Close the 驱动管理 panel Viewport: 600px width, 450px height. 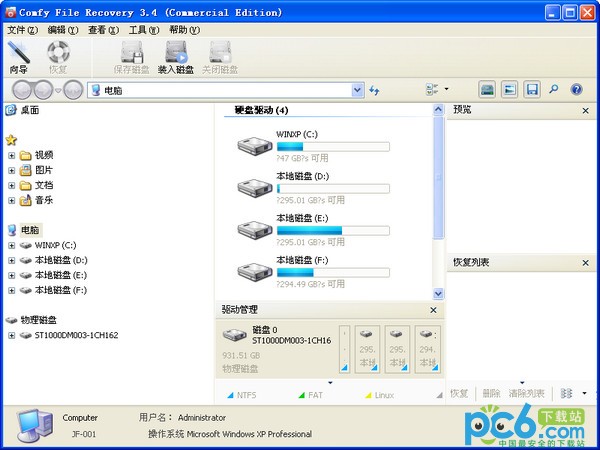tap(433, 310)
